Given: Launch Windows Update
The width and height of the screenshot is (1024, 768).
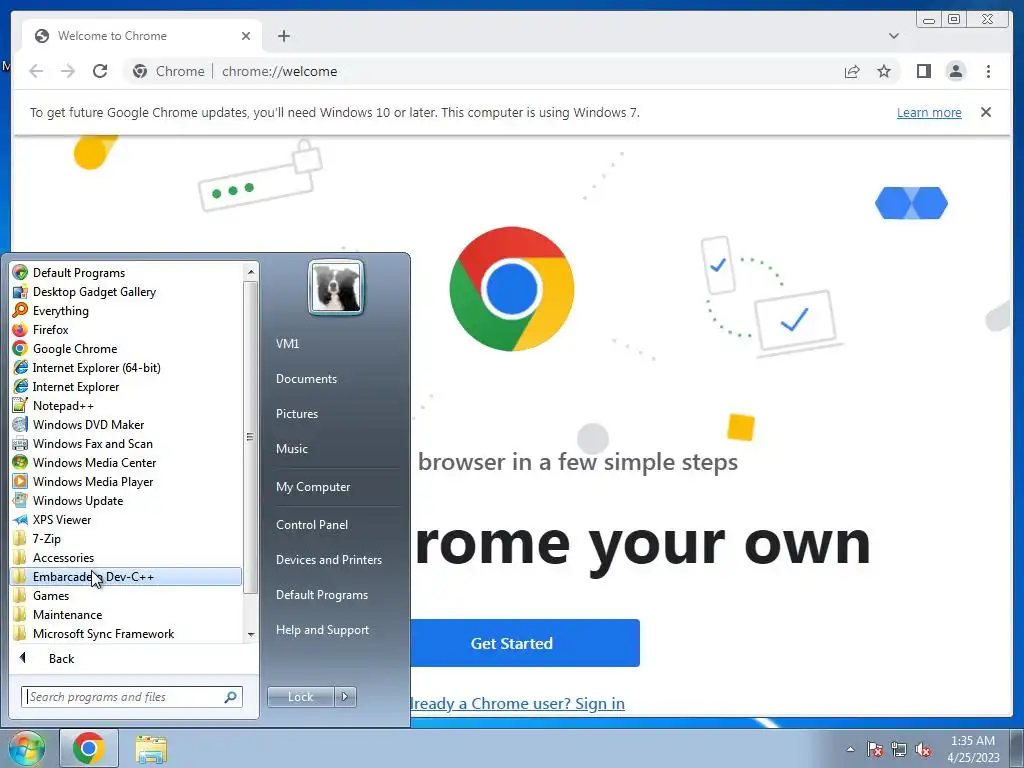Looking at the screenshot, I should pos(78,500).
